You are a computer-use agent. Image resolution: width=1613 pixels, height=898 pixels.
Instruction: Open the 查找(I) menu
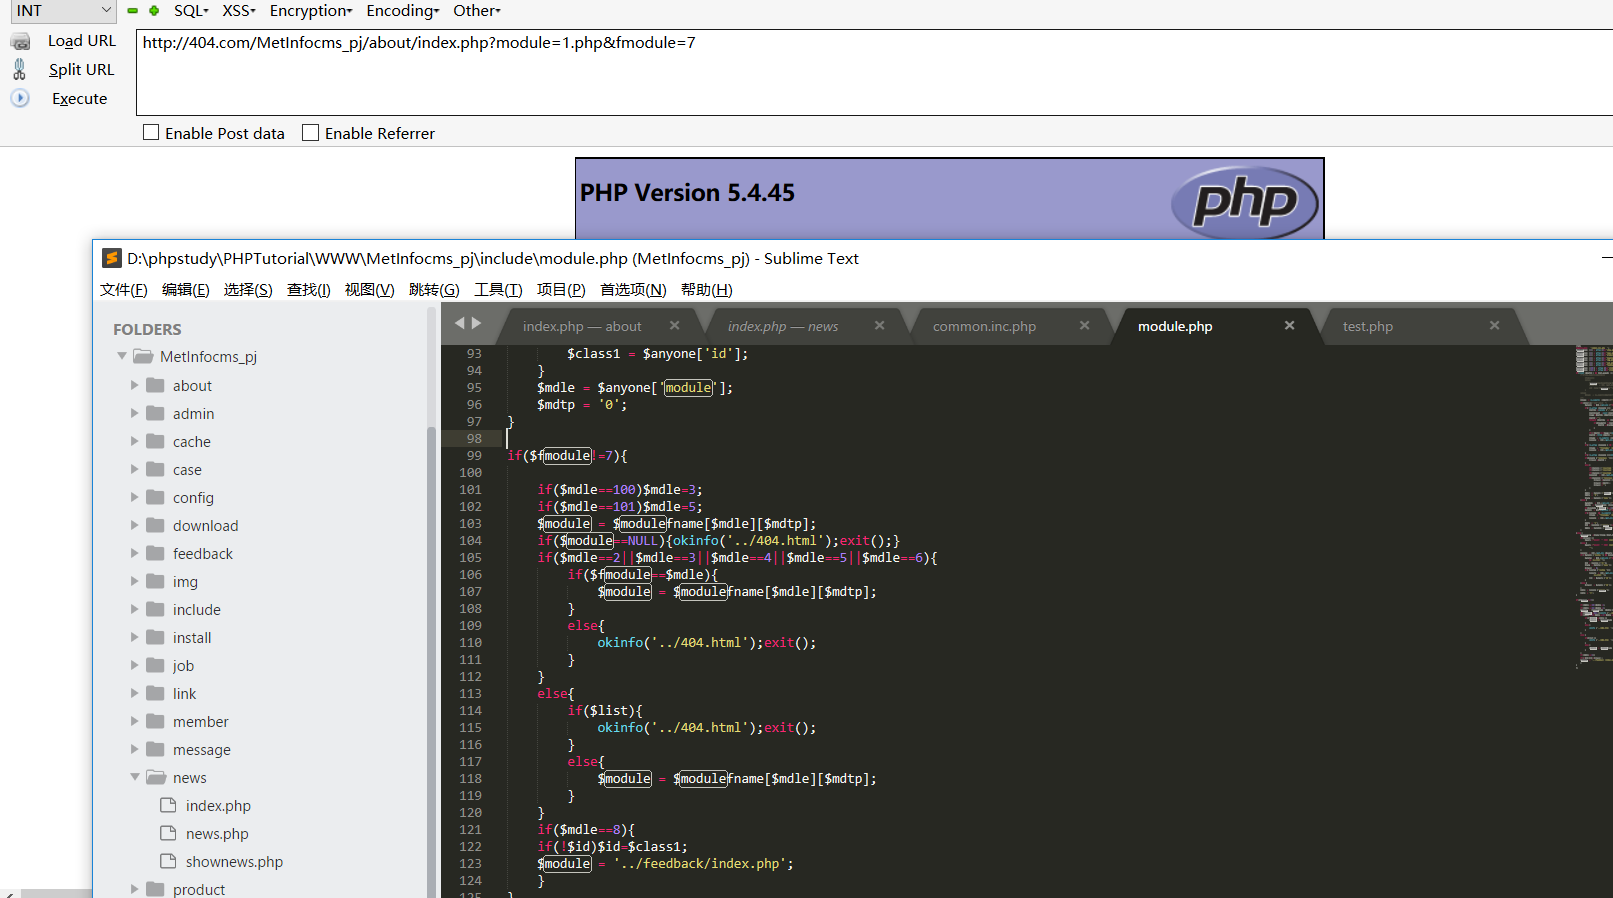click(309, 289)
